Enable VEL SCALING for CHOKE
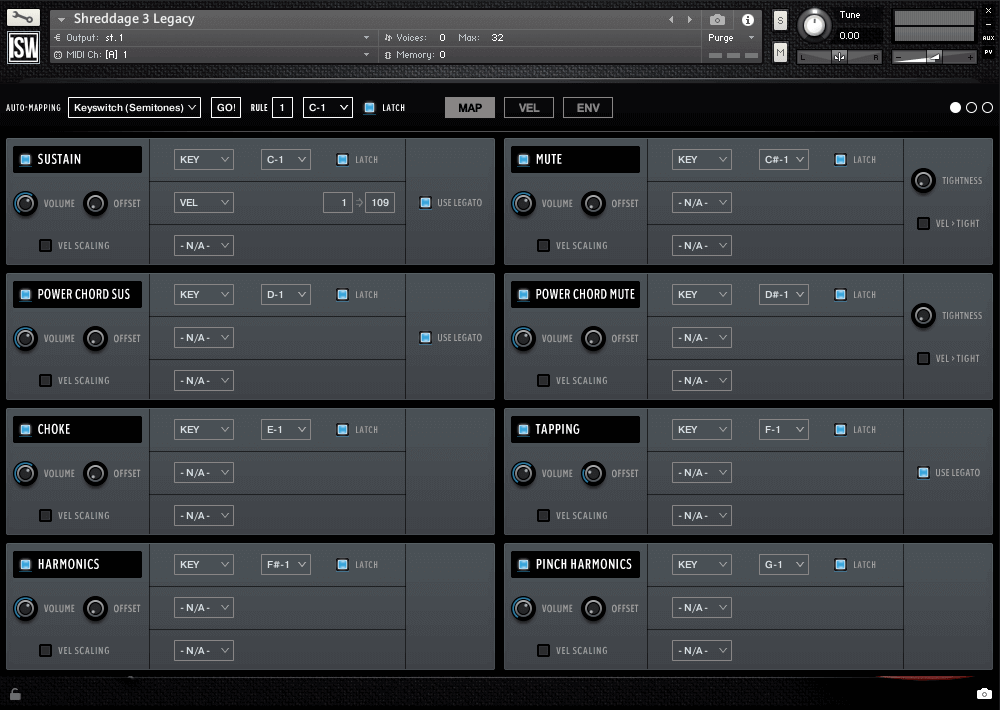 pos(44,515)
